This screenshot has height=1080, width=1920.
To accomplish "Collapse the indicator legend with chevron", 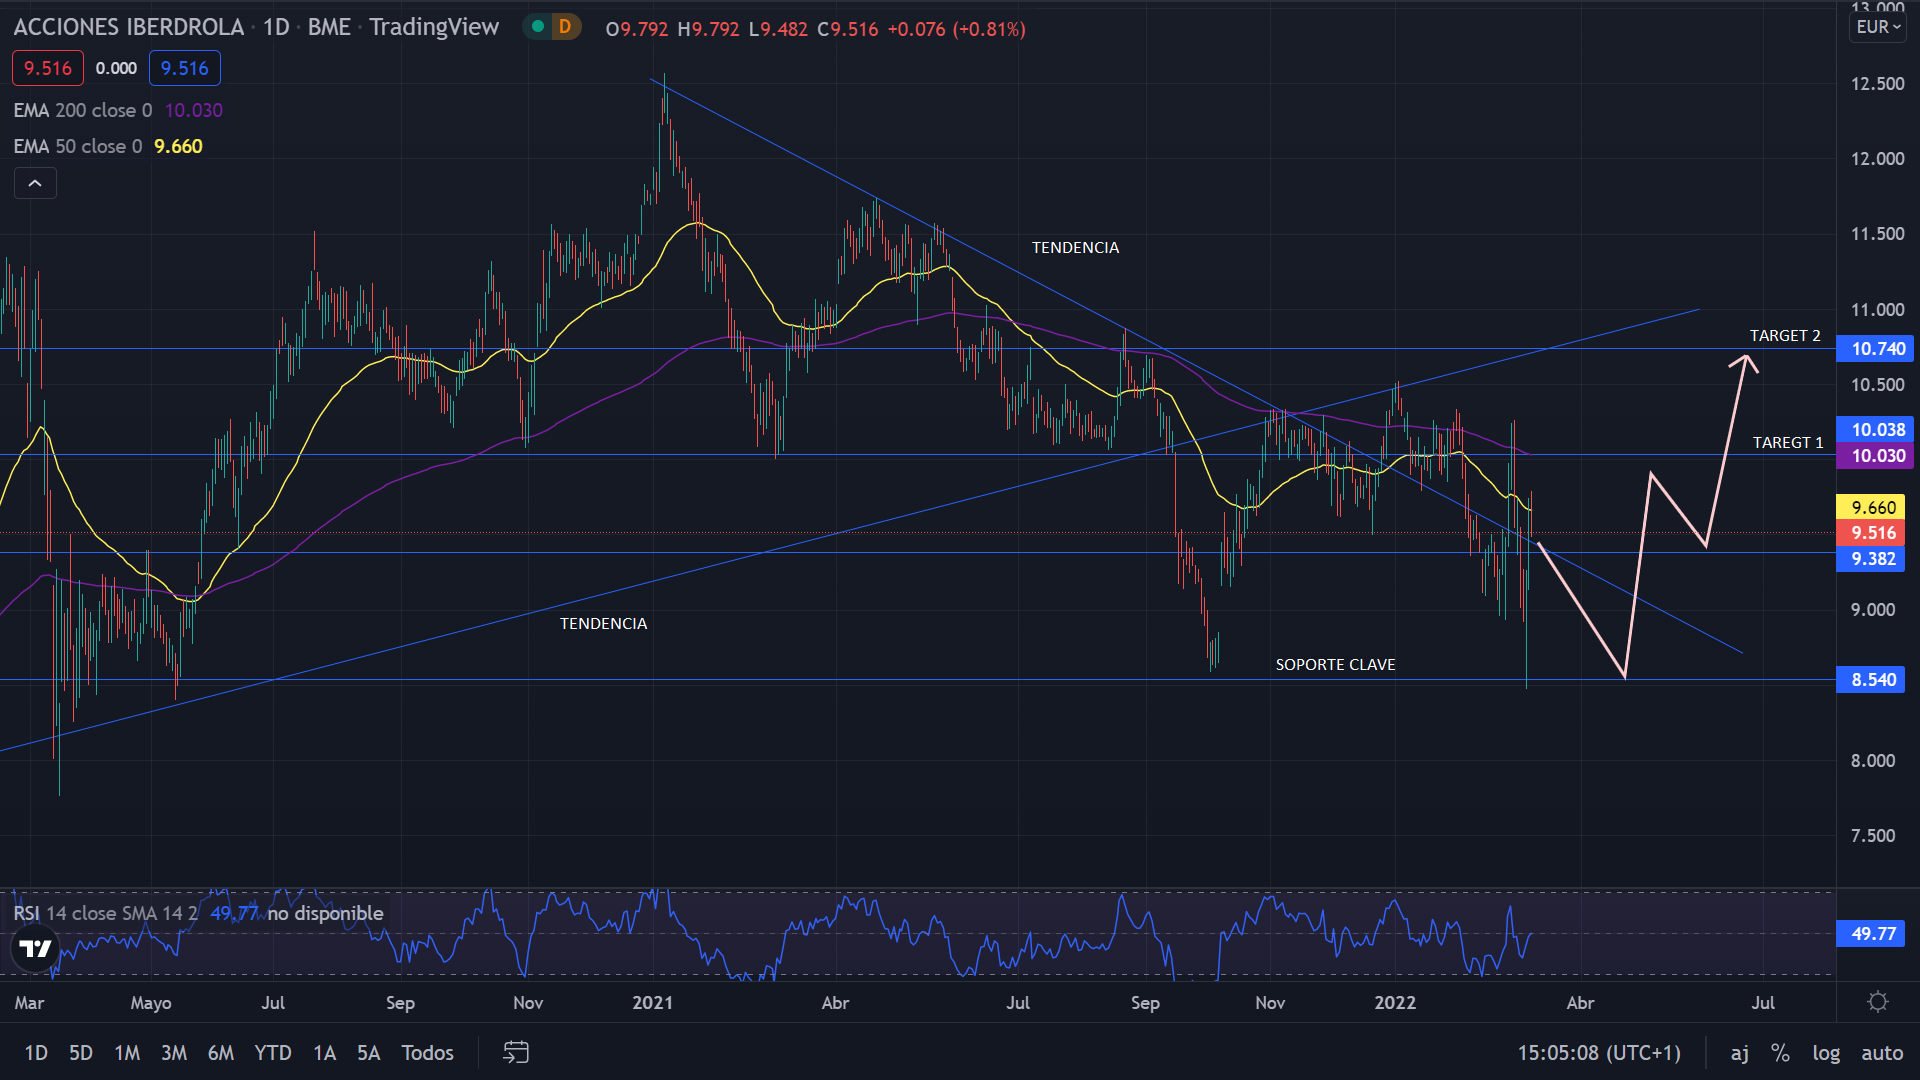I will (x=35, y=183).
